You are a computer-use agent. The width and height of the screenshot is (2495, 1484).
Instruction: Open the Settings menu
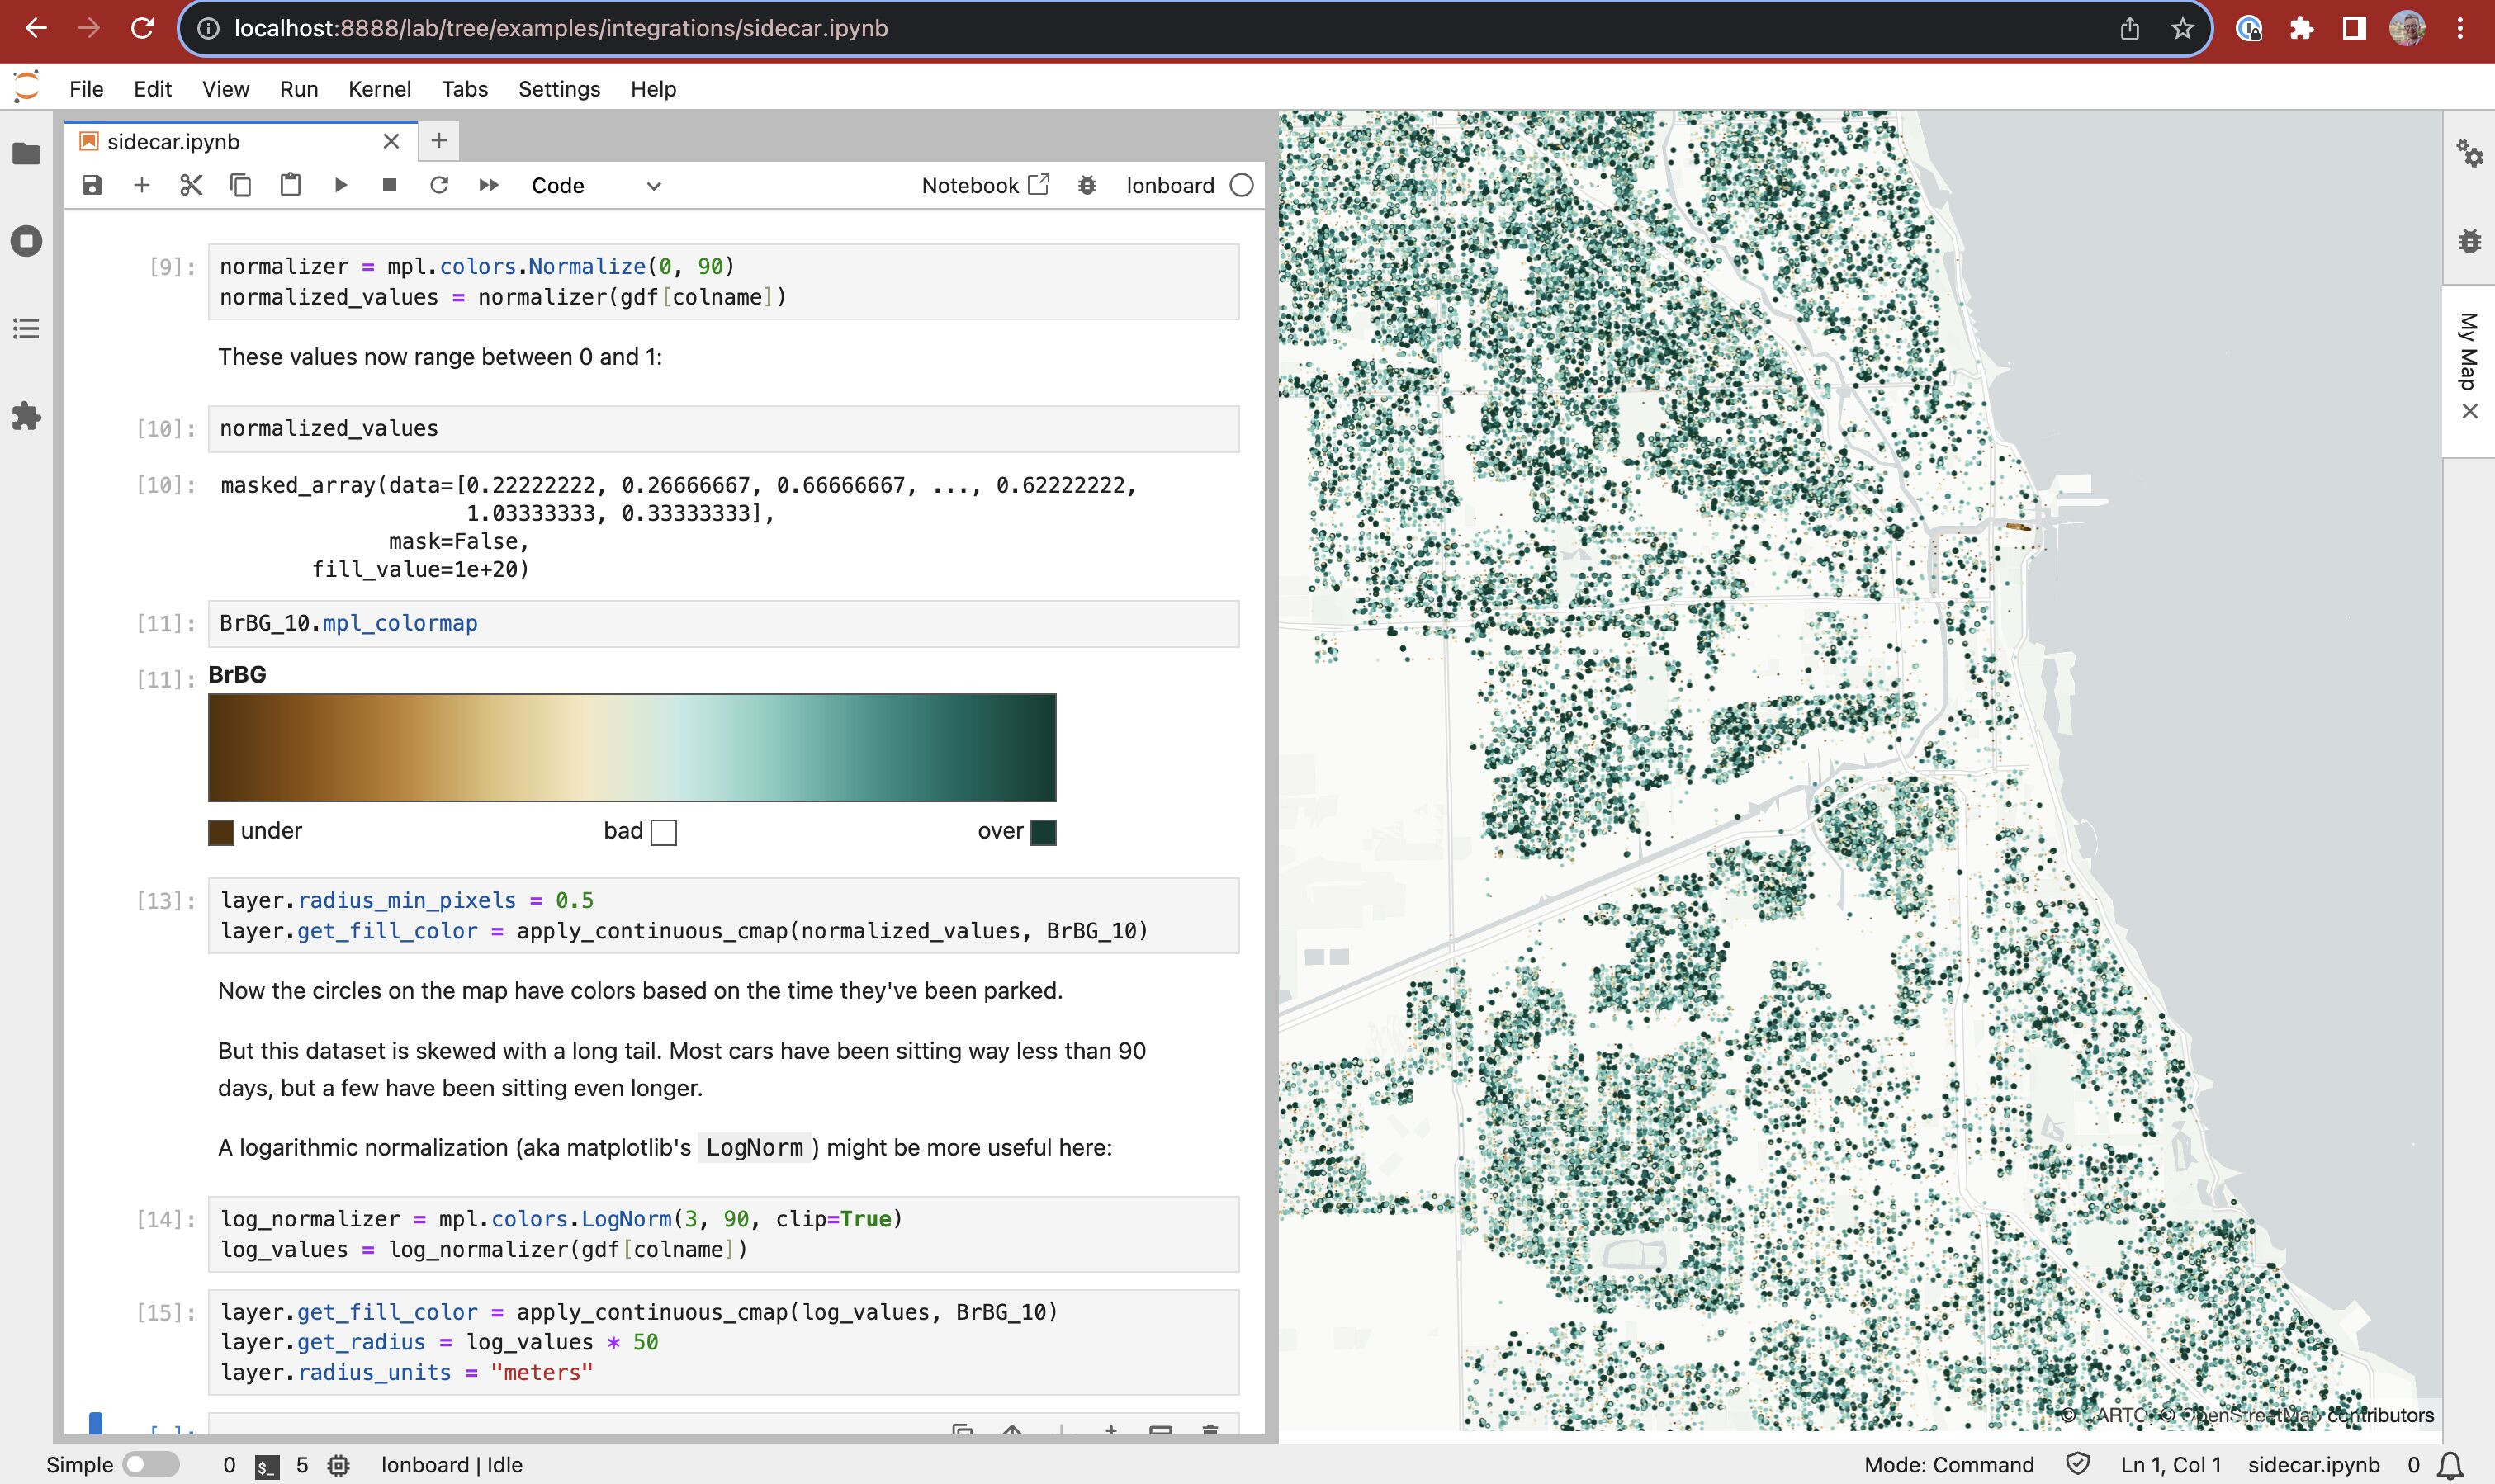click(x=559, y=89)
